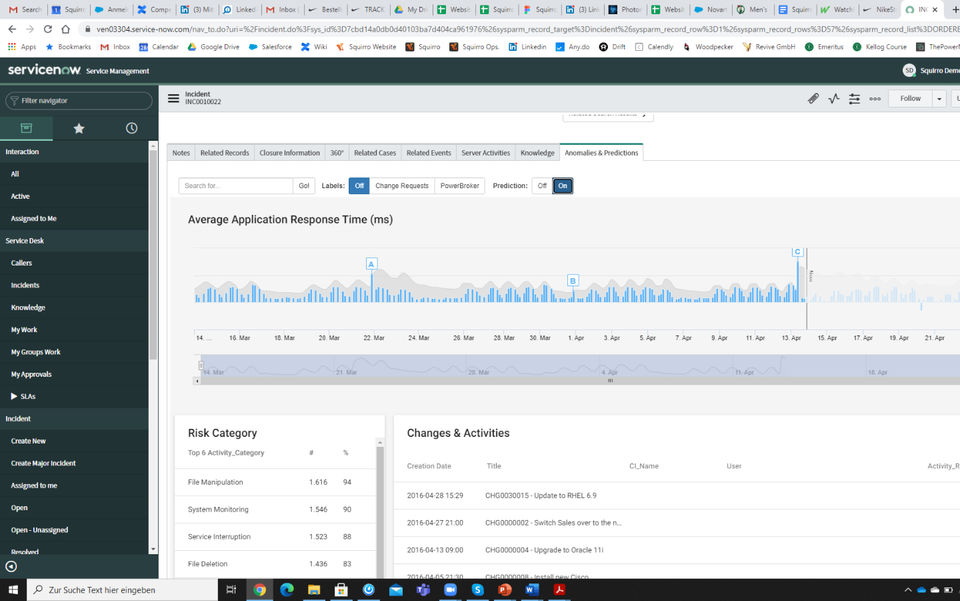Open the incident form hamburger menu
Screen dimensions: 960x601
click(173, 98)
